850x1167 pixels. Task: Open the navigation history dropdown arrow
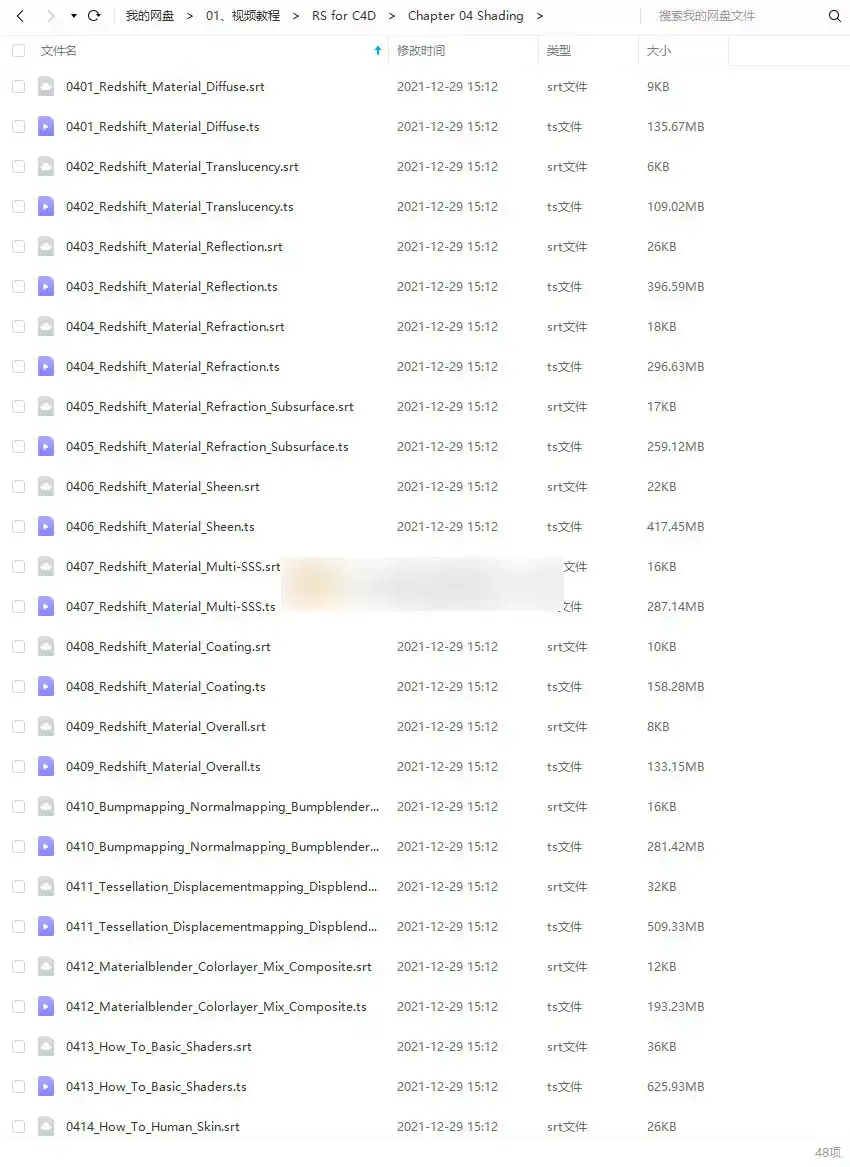click(x=73, y=16)
